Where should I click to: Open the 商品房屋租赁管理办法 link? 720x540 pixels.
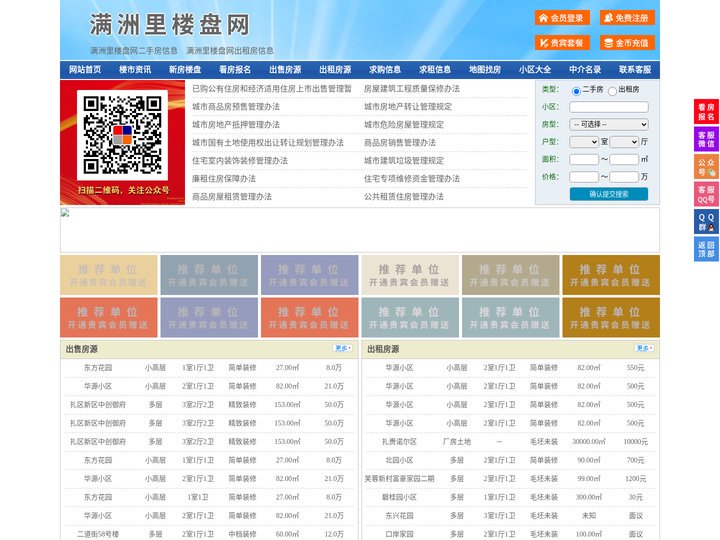232,197
